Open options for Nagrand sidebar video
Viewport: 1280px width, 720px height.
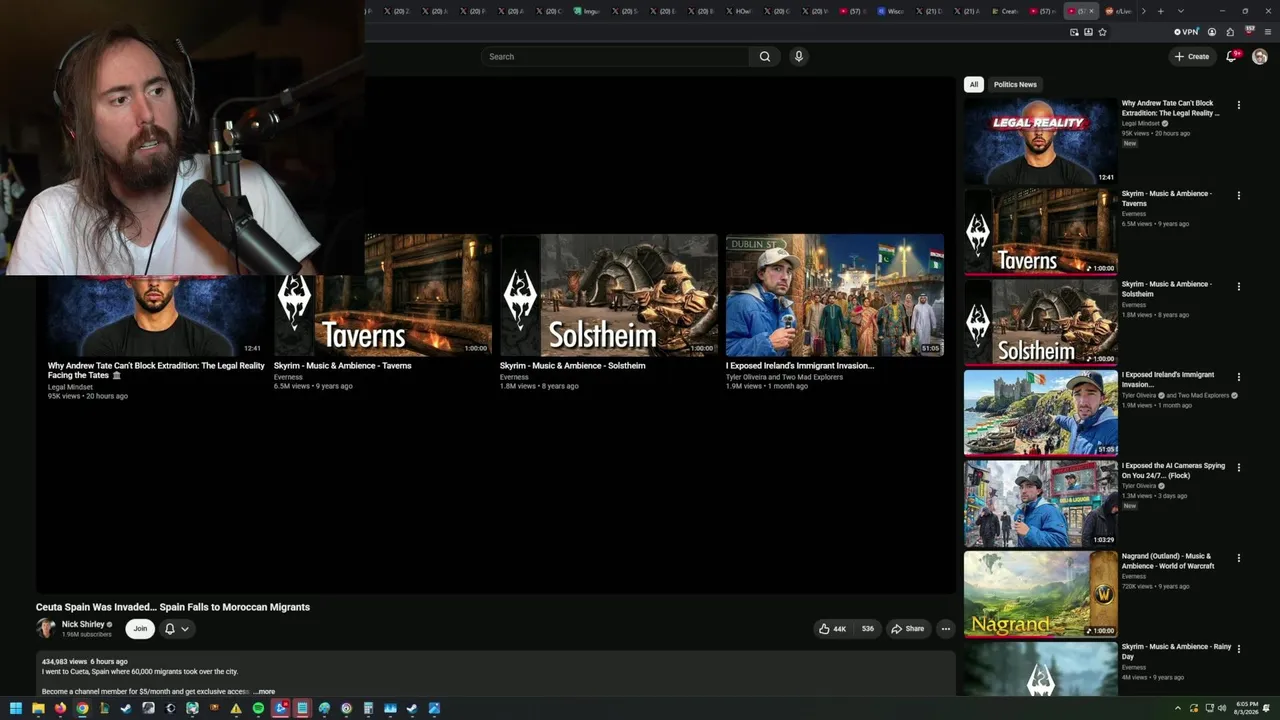click(x=1239, y=558)
